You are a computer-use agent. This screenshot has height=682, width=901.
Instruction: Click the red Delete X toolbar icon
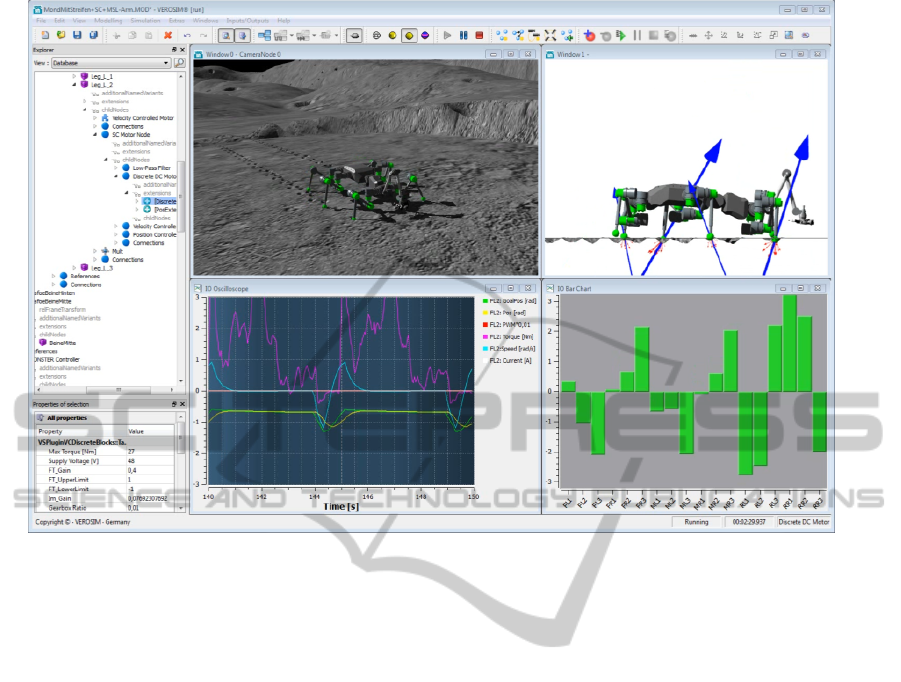click(x=168, y=35)
